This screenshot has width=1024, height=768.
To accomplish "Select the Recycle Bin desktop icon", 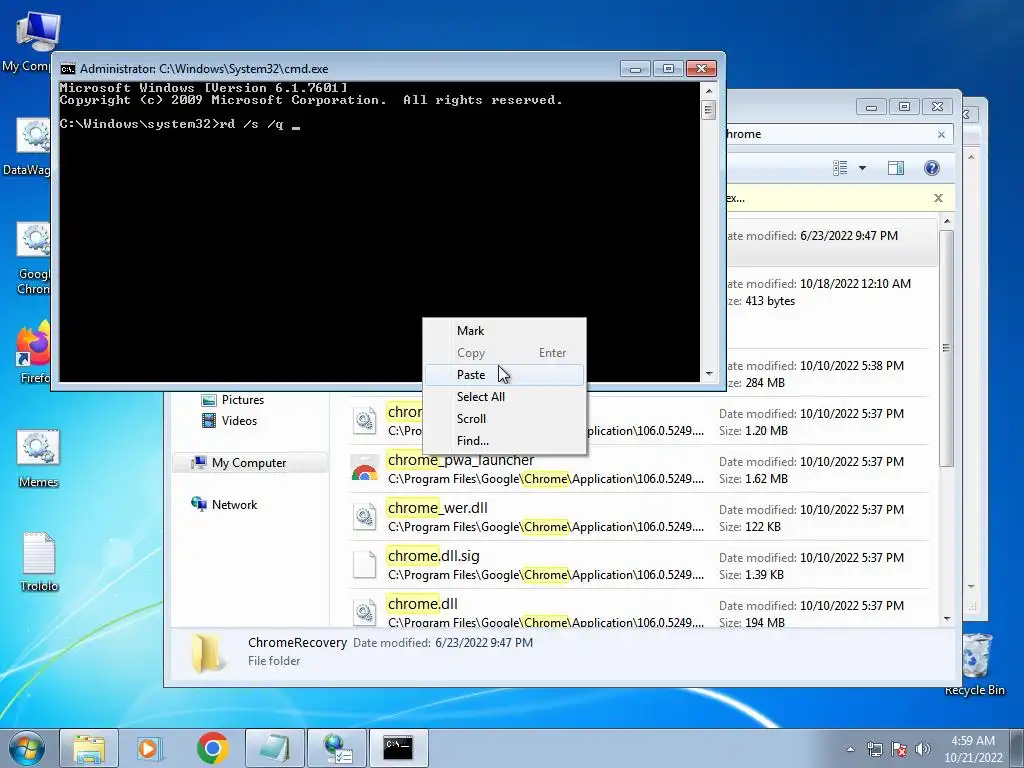I will 975,665.
